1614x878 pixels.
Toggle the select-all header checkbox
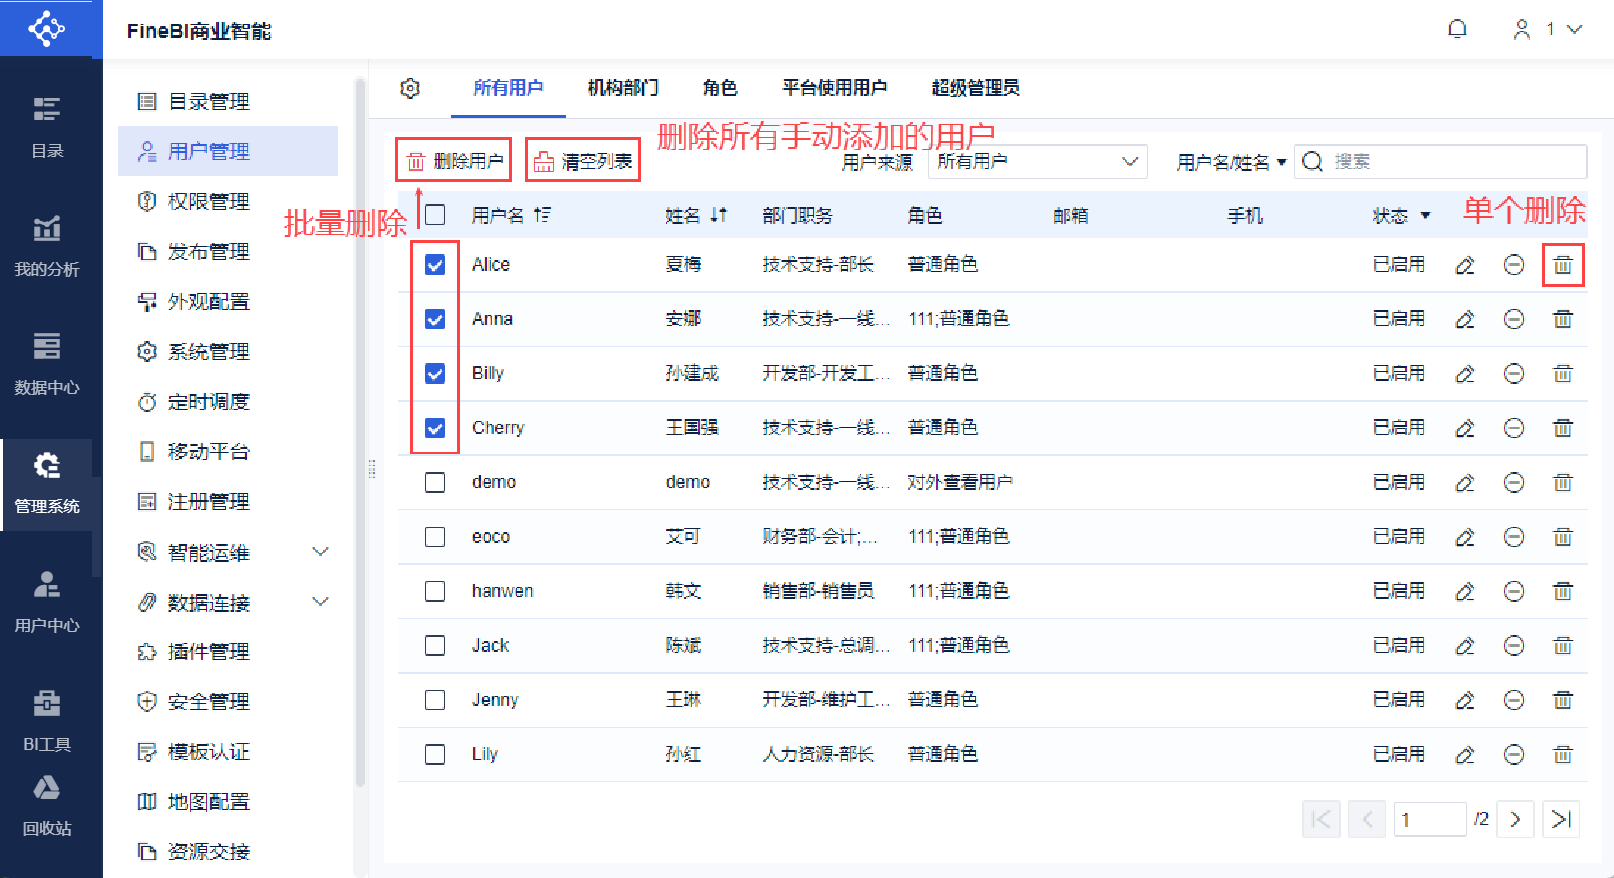[x=435, y=215]
